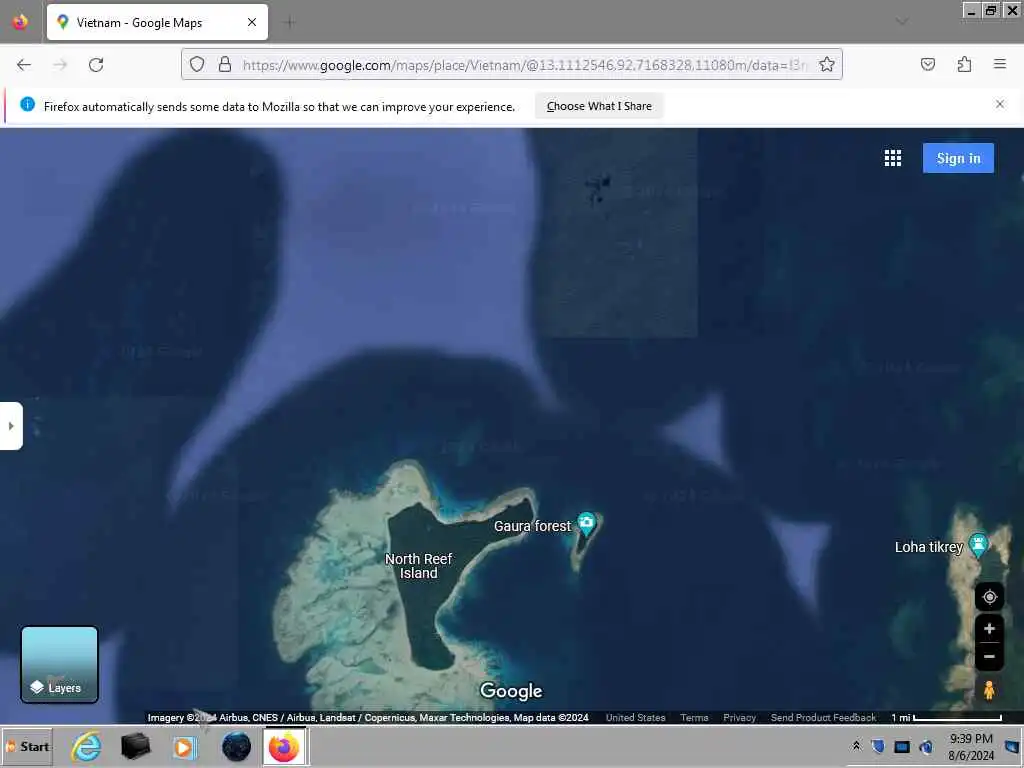Close the Vietnam - Google Maps tab
1024x768 pixels.
[x=252, y=22]
